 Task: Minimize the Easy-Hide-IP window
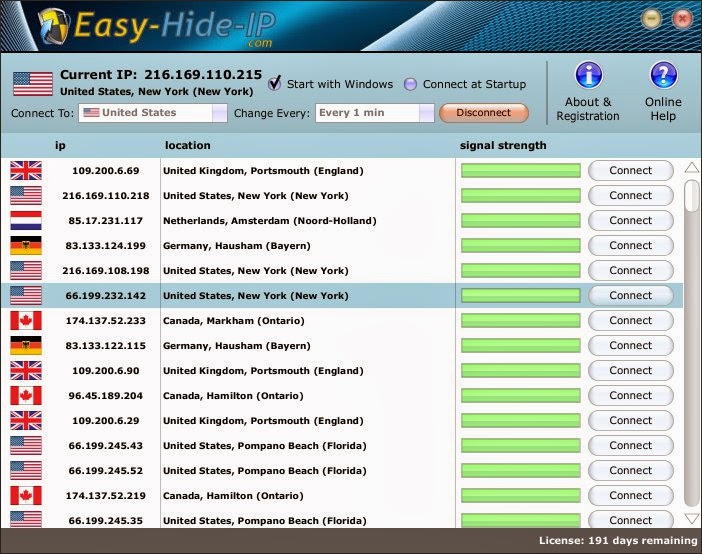point(651,19)
